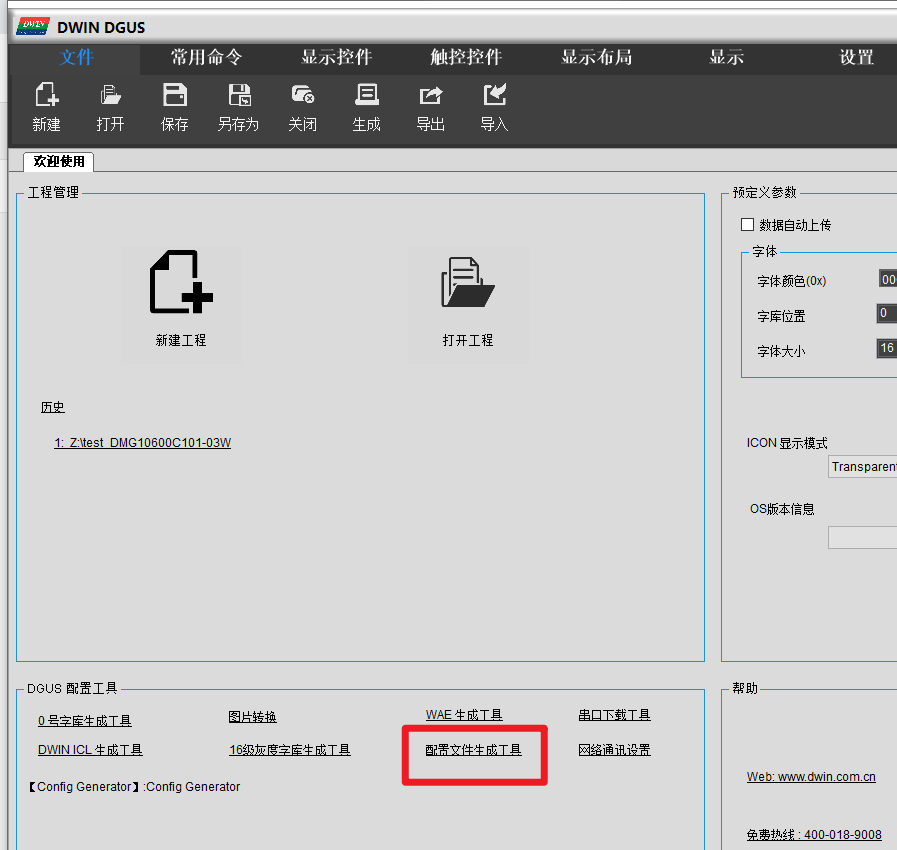The width and height of the screenshot is (897, 850).
Task: Enable the 数据自动上传 checkbox
Action: pyautogui.click(x=747, y=224)
